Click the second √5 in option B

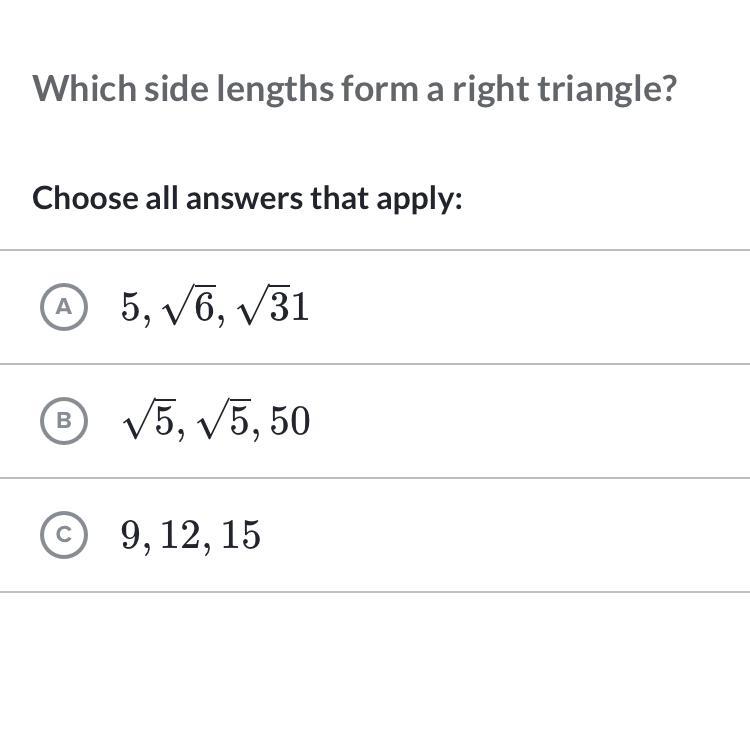pyautogui.click(x=226, y=422)
